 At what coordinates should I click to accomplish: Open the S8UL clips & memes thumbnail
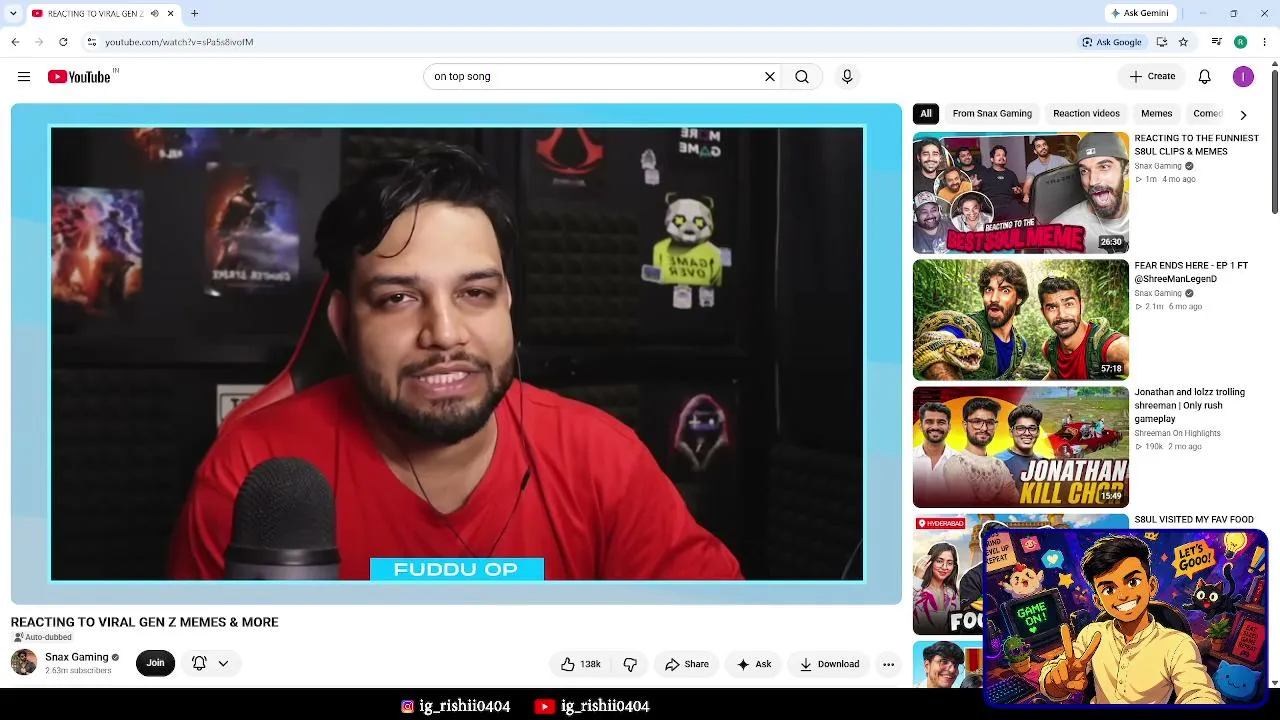click(1020, 193)
